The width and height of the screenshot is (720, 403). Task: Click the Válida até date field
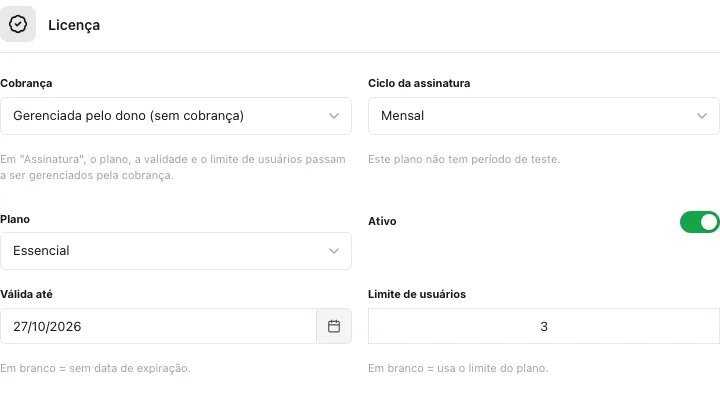click(x=158, y=326)
